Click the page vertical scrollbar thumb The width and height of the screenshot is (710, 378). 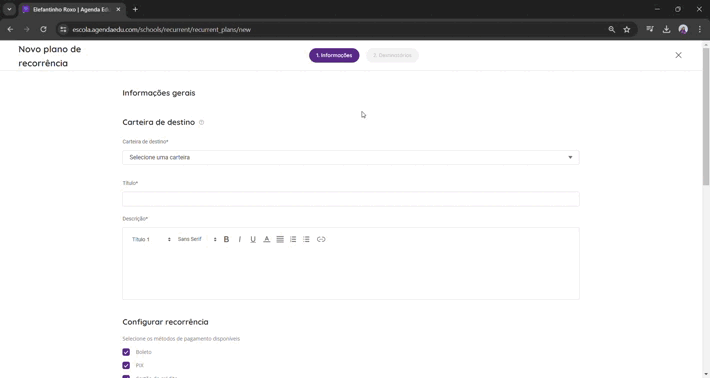(706, 115)
